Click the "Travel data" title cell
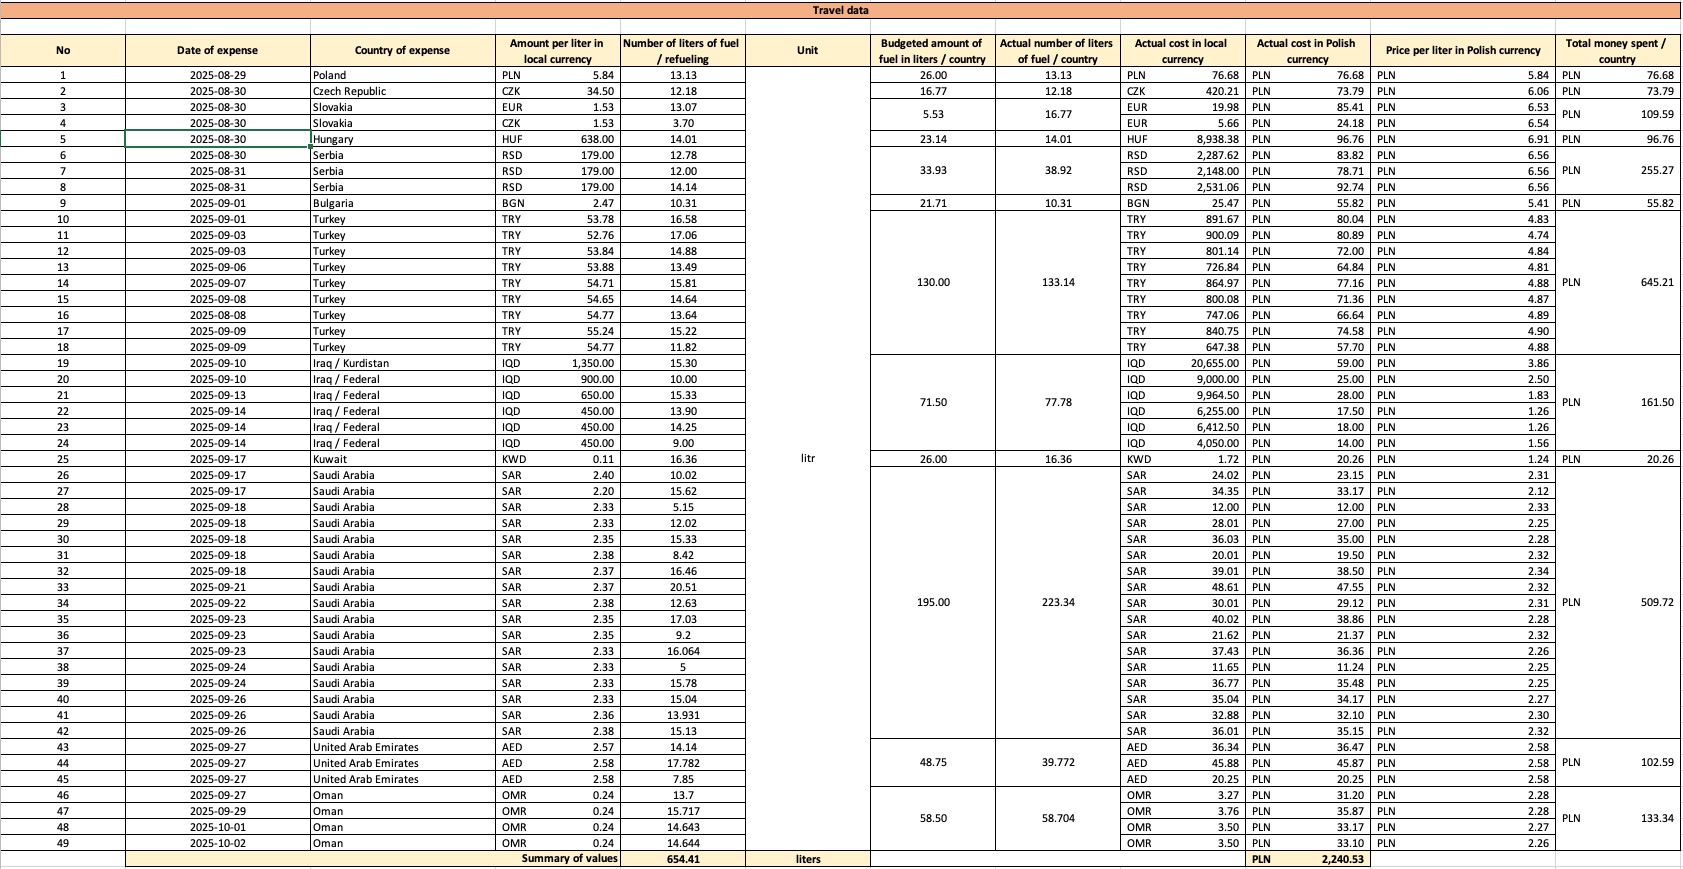 tap(840, 10)
